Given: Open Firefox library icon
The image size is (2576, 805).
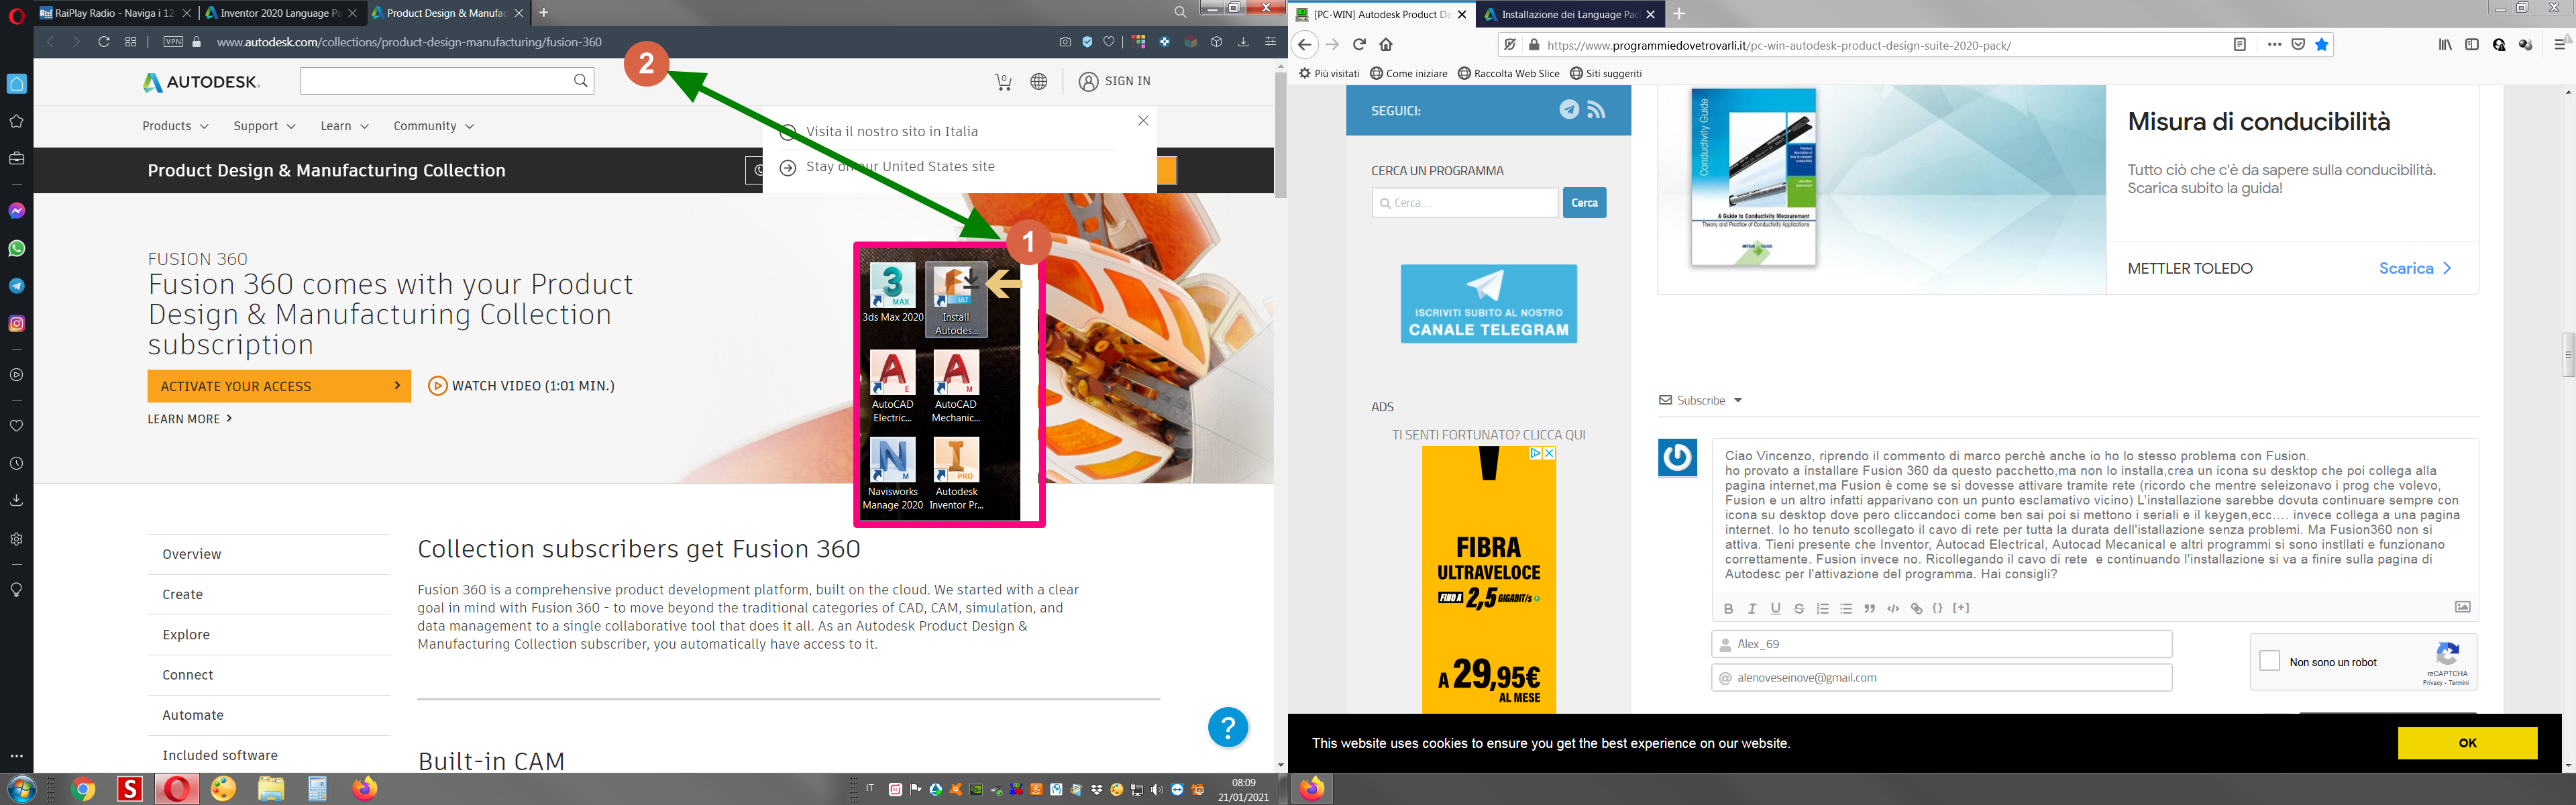Looking at the screenshot, I should point(2445,45).
